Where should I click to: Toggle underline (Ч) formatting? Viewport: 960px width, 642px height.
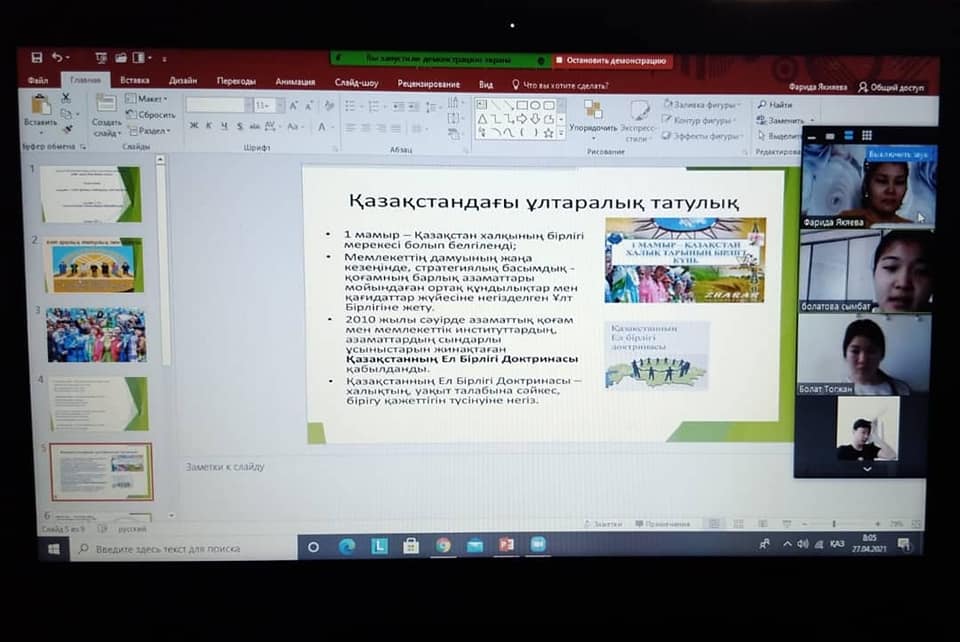pyautogui.click(x=224, y=126)
